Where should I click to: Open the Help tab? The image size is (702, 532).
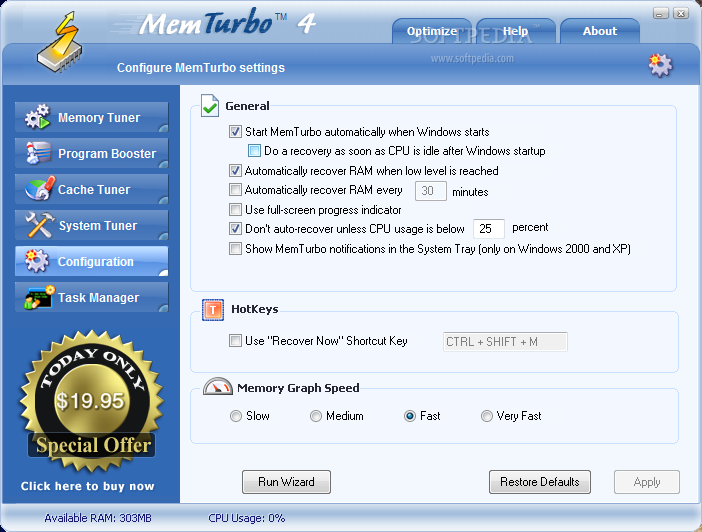click(515, 31)
